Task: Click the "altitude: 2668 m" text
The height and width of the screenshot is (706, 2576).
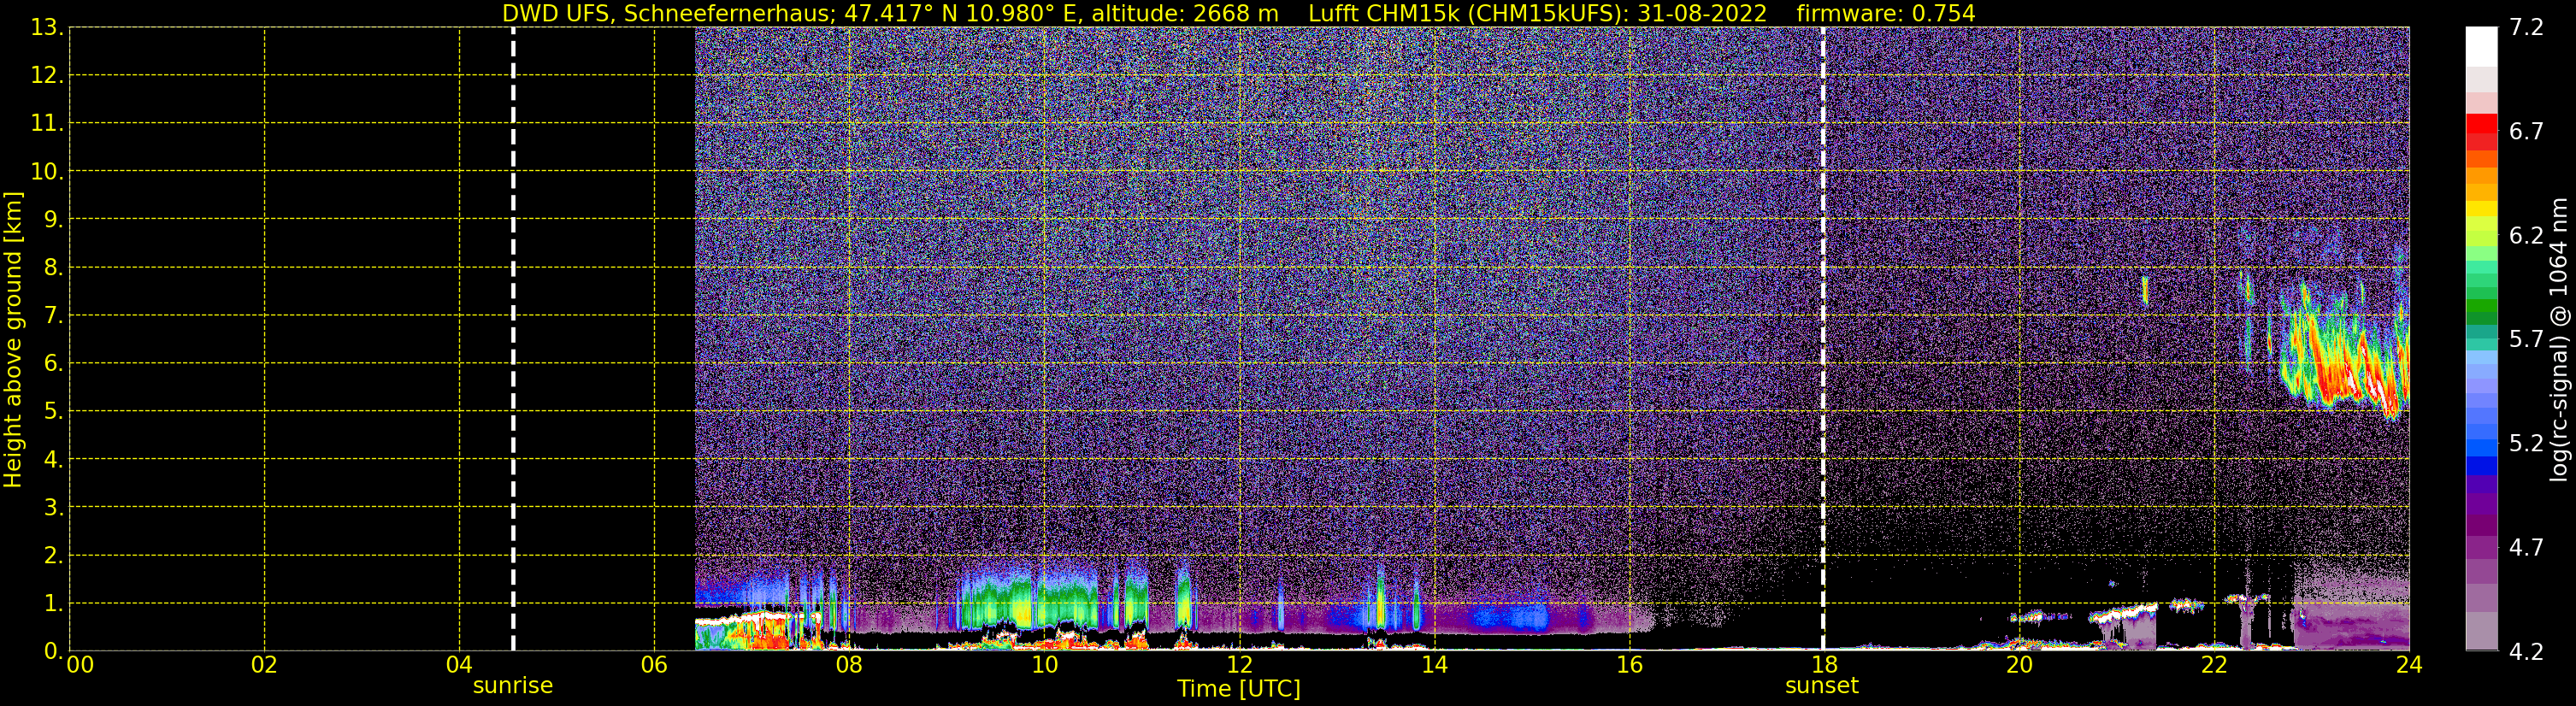Action: (x=1185, y=14)
